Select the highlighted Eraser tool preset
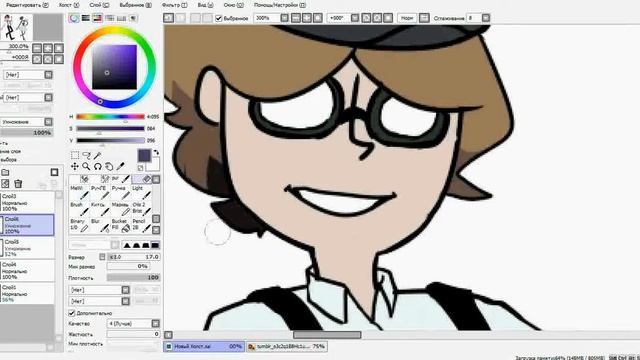Viewport: 640px width, 360px height. coord(141,179)
